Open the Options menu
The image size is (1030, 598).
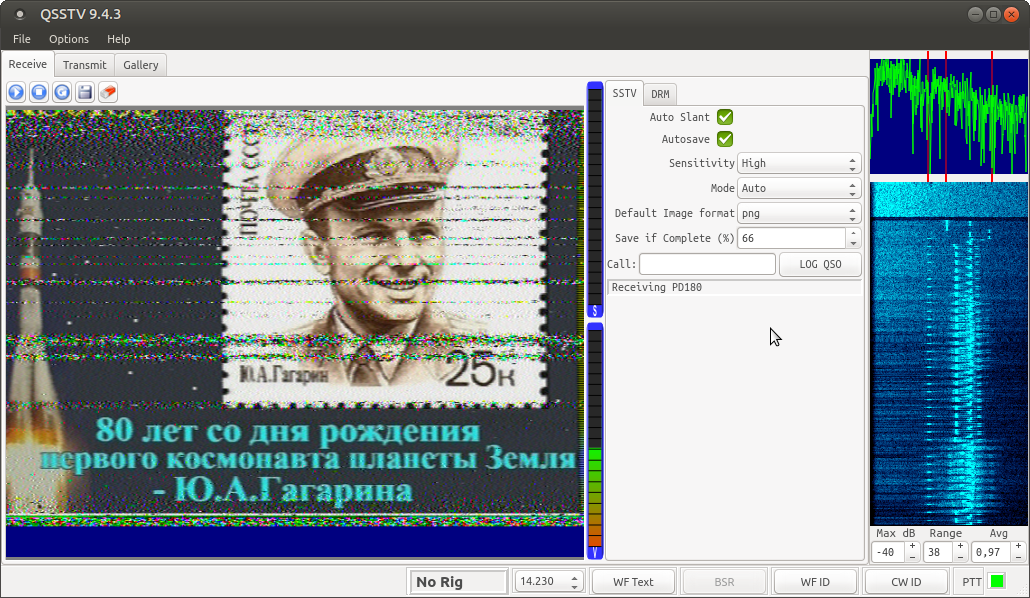(69, 39)
